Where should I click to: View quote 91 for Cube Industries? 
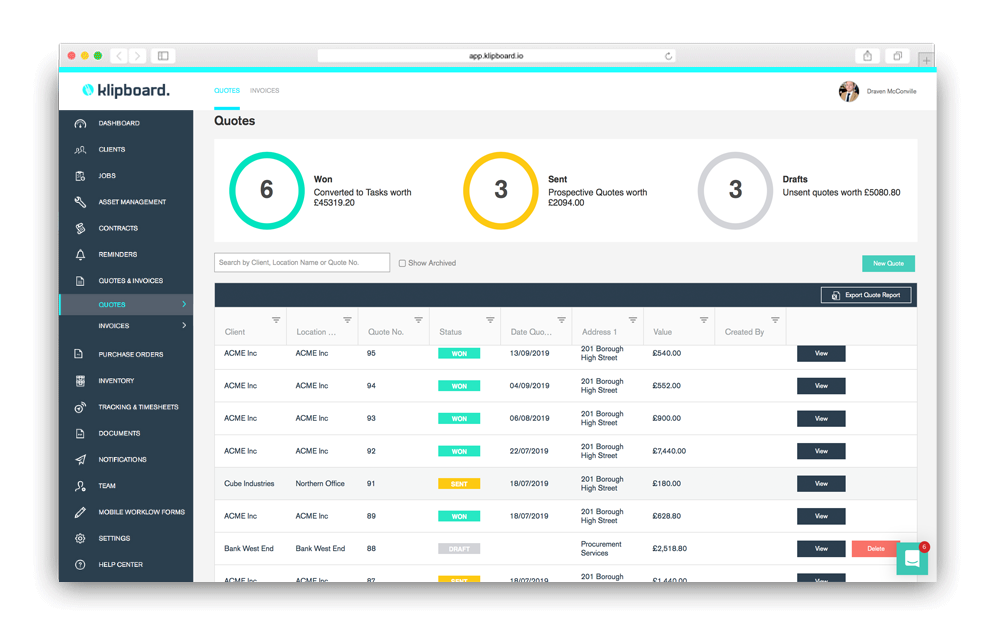pyautogui.click(x=821, y=483)
